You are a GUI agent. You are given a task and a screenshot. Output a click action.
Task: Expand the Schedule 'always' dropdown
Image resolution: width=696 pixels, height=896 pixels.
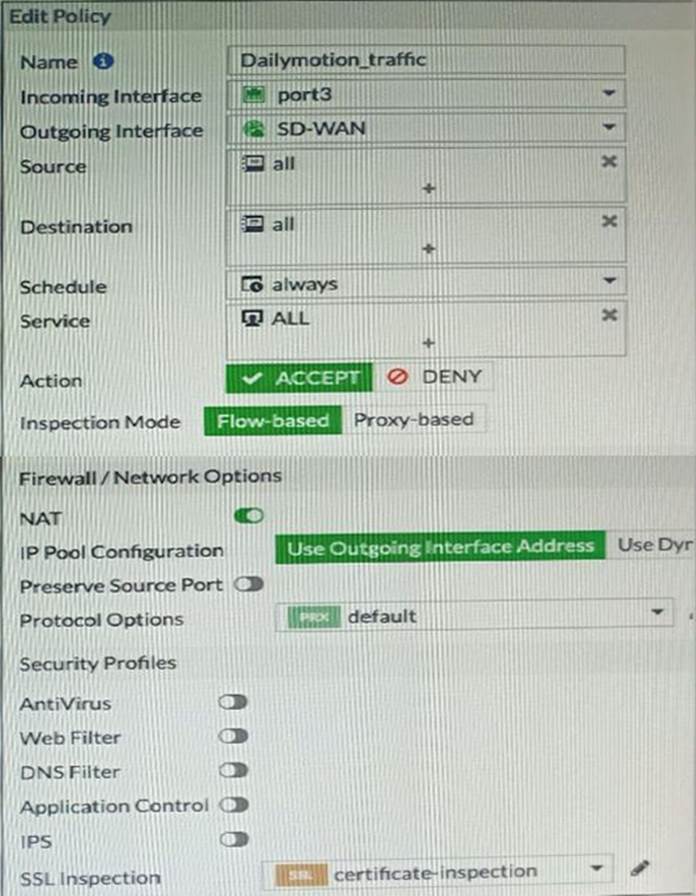pyautogui.click(x=426, y=283)
